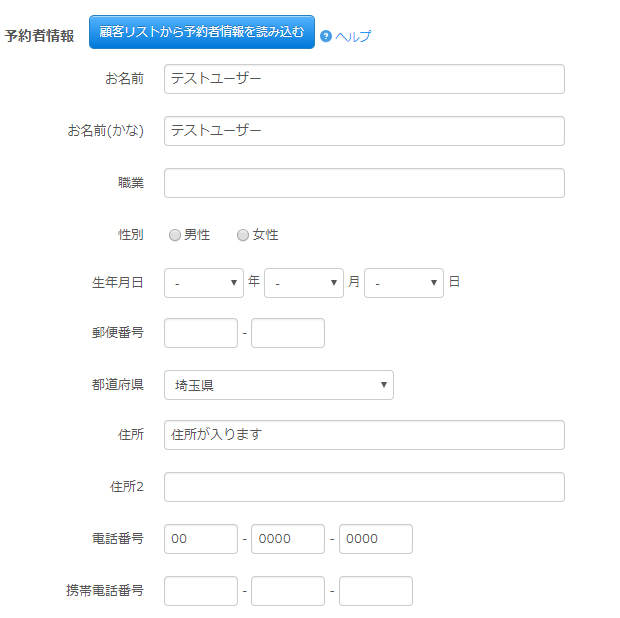The image size is (620, 618).
Task: Open the ヘルプ link
Action: 353,37
